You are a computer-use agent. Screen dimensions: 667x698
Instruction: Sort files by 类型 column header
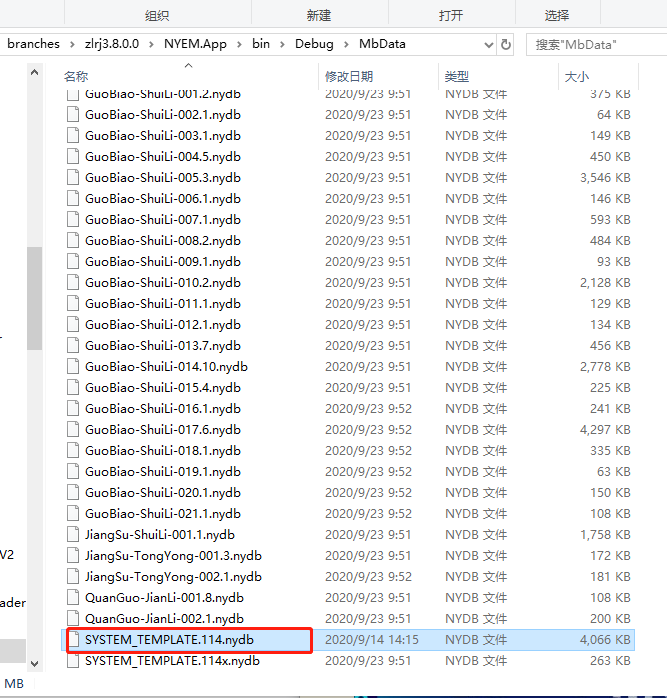(x=457, y=76)
